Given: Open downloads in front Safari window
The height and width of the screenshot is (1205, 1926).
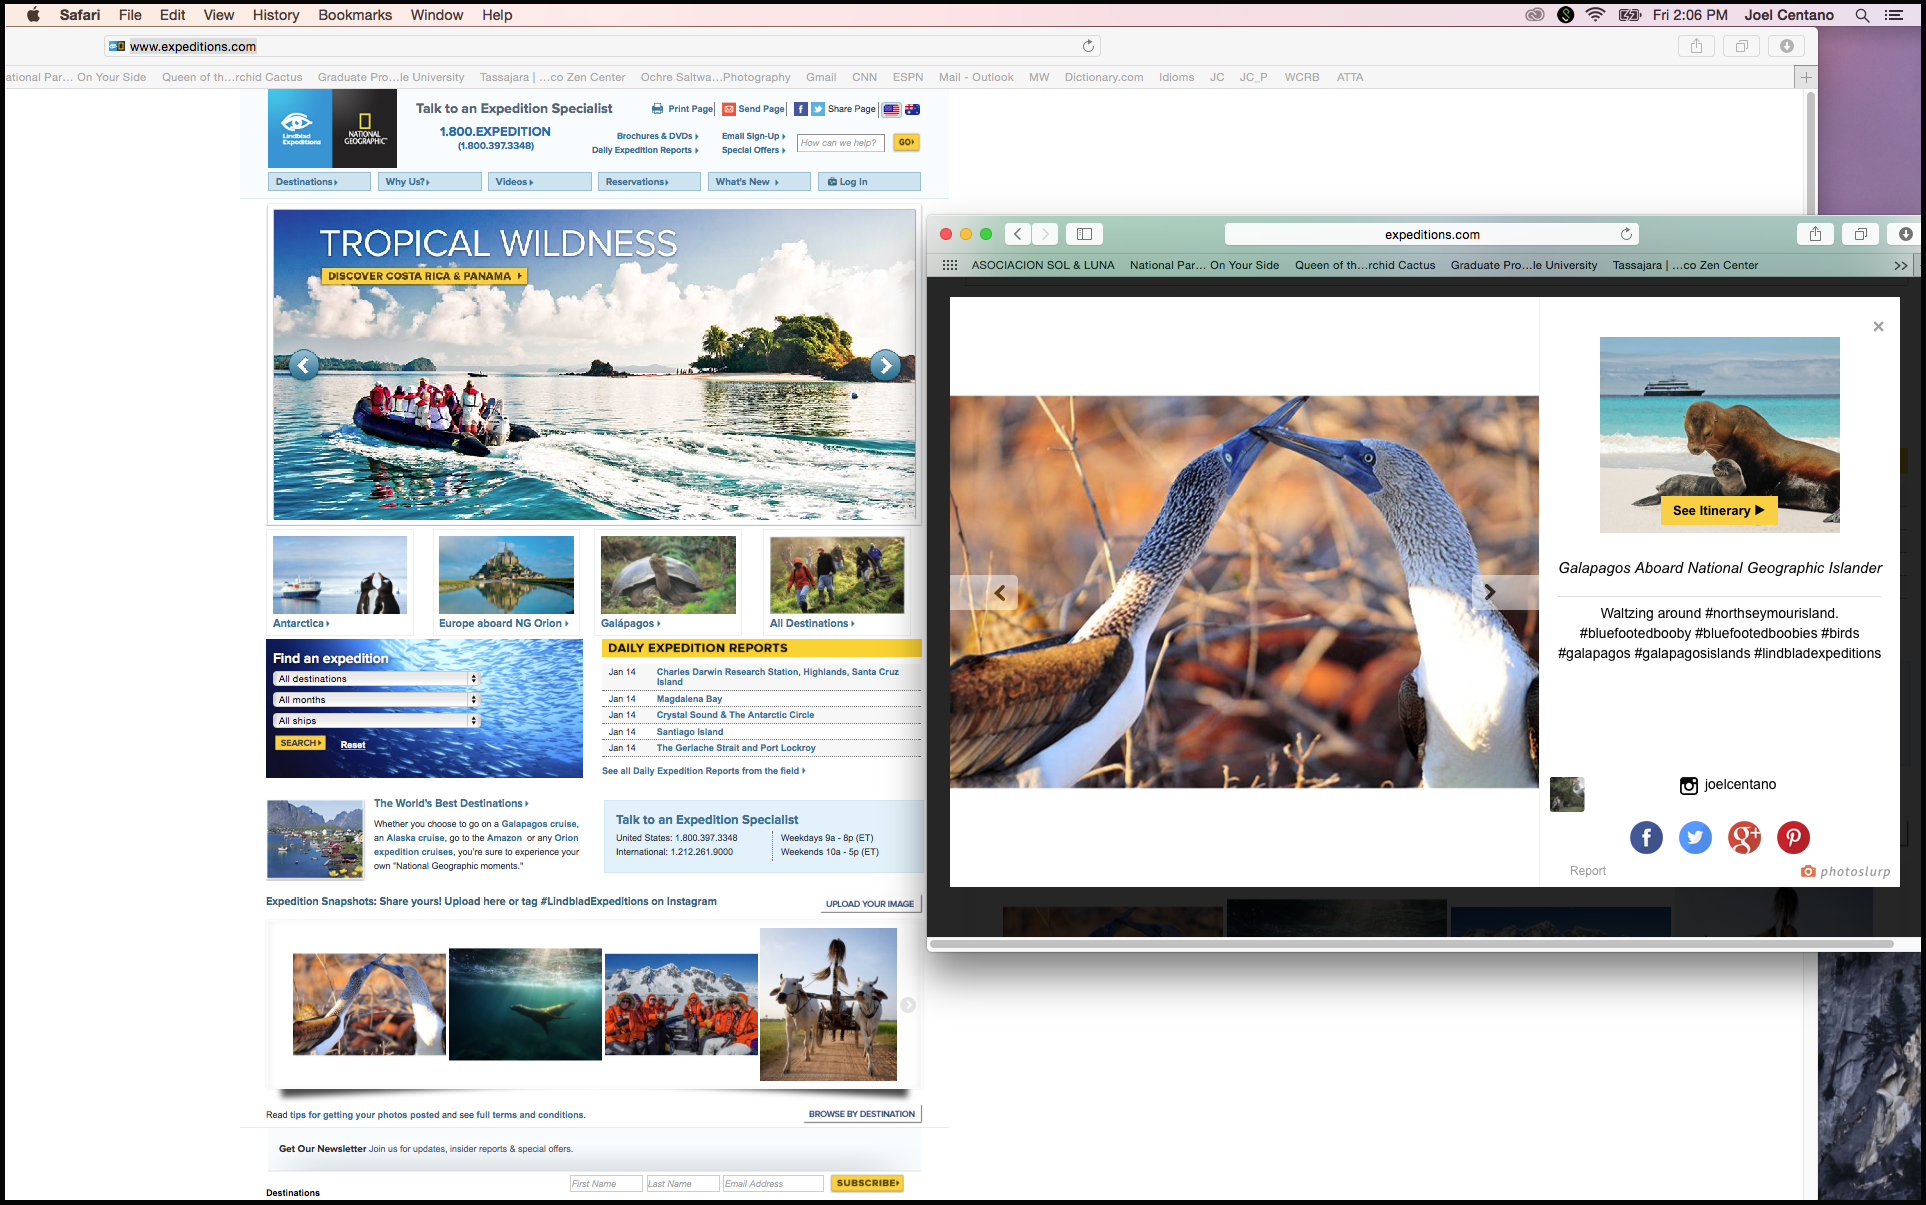Looking at the screenshot, I should (1905, 234).
